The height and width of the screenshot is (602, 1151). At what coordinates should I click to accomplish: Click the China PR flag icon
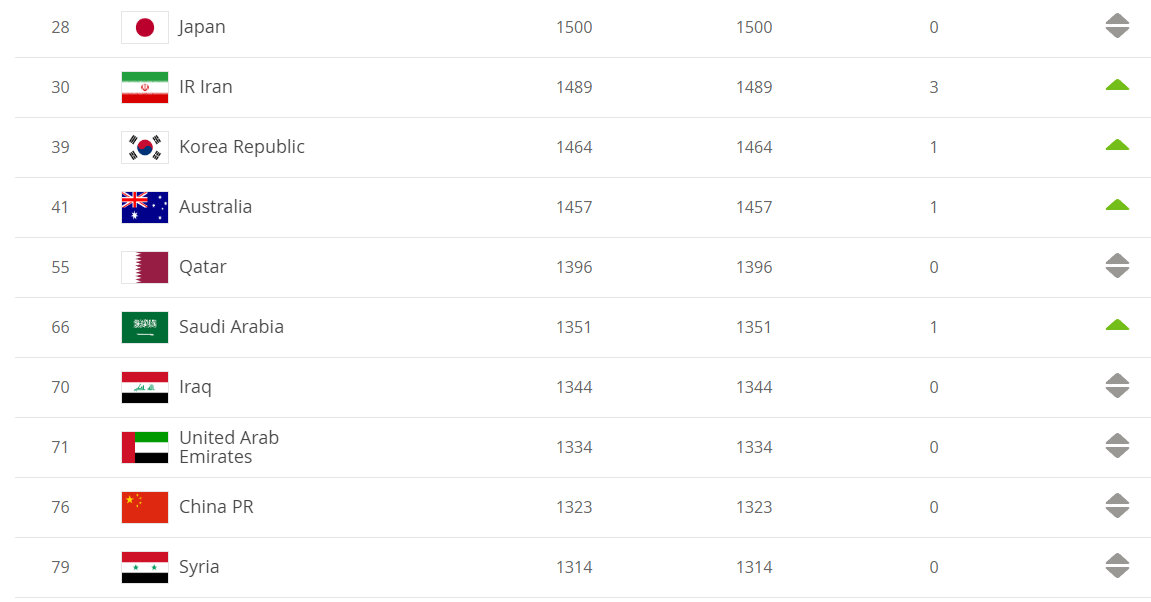click(x=145, y=507)
